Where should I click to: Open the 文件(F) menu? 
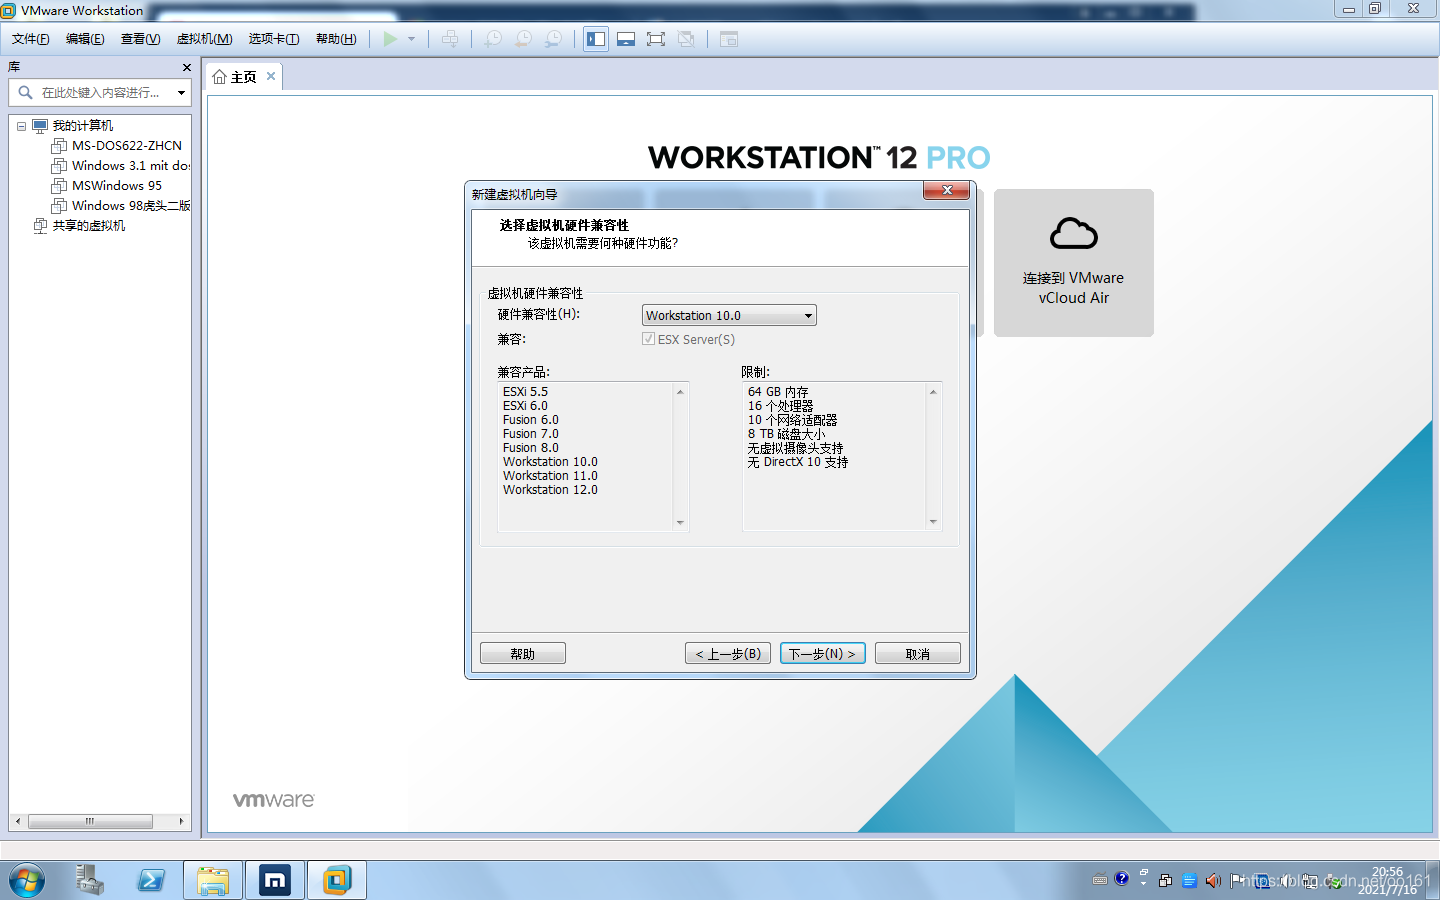tap(31, 39)
